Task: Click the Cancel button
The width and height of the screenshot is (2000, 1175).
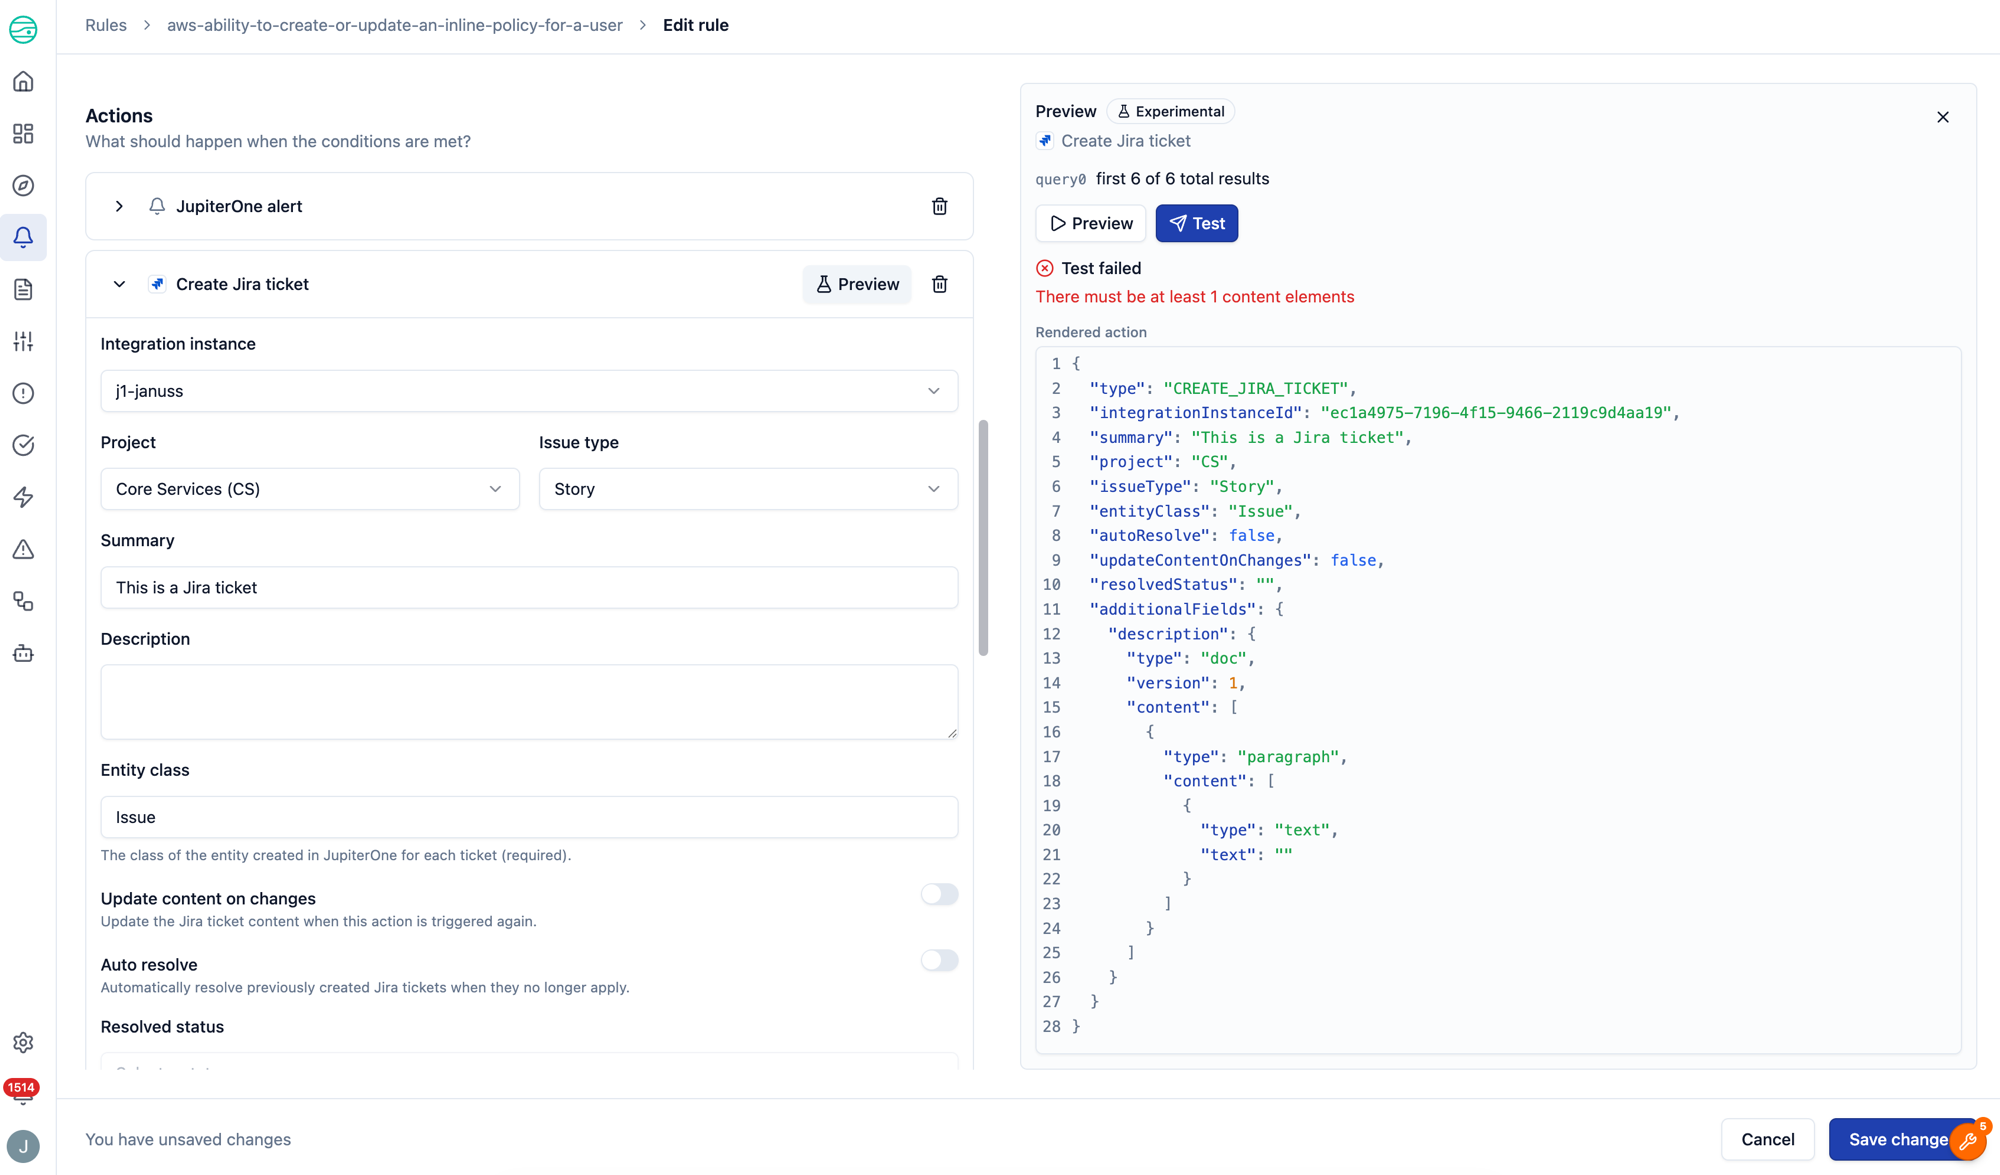Action: (x=1767, y=1139)
